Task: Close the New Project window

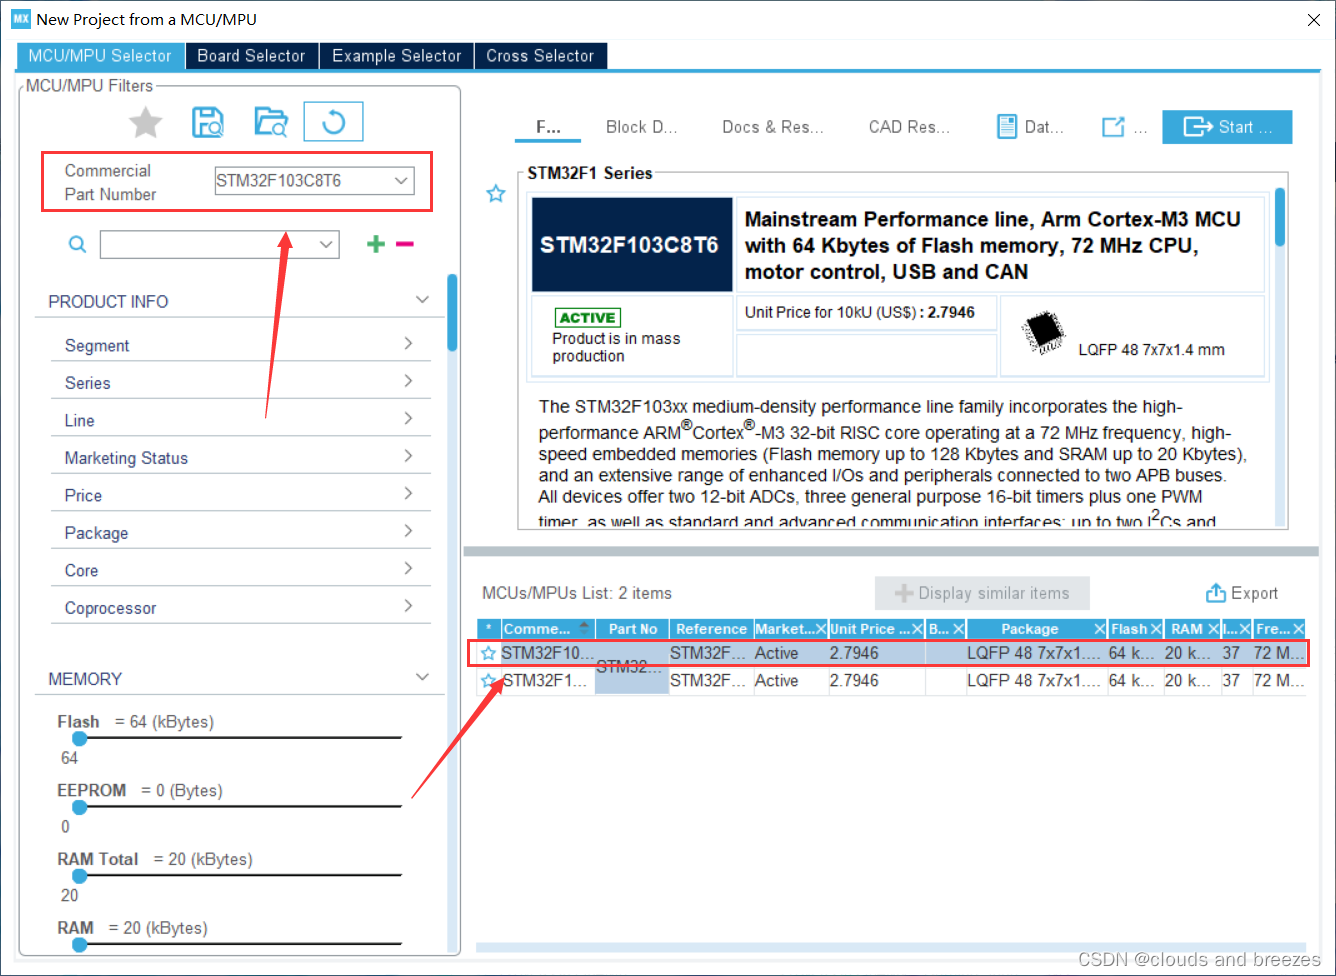Action: point(1314,20)
